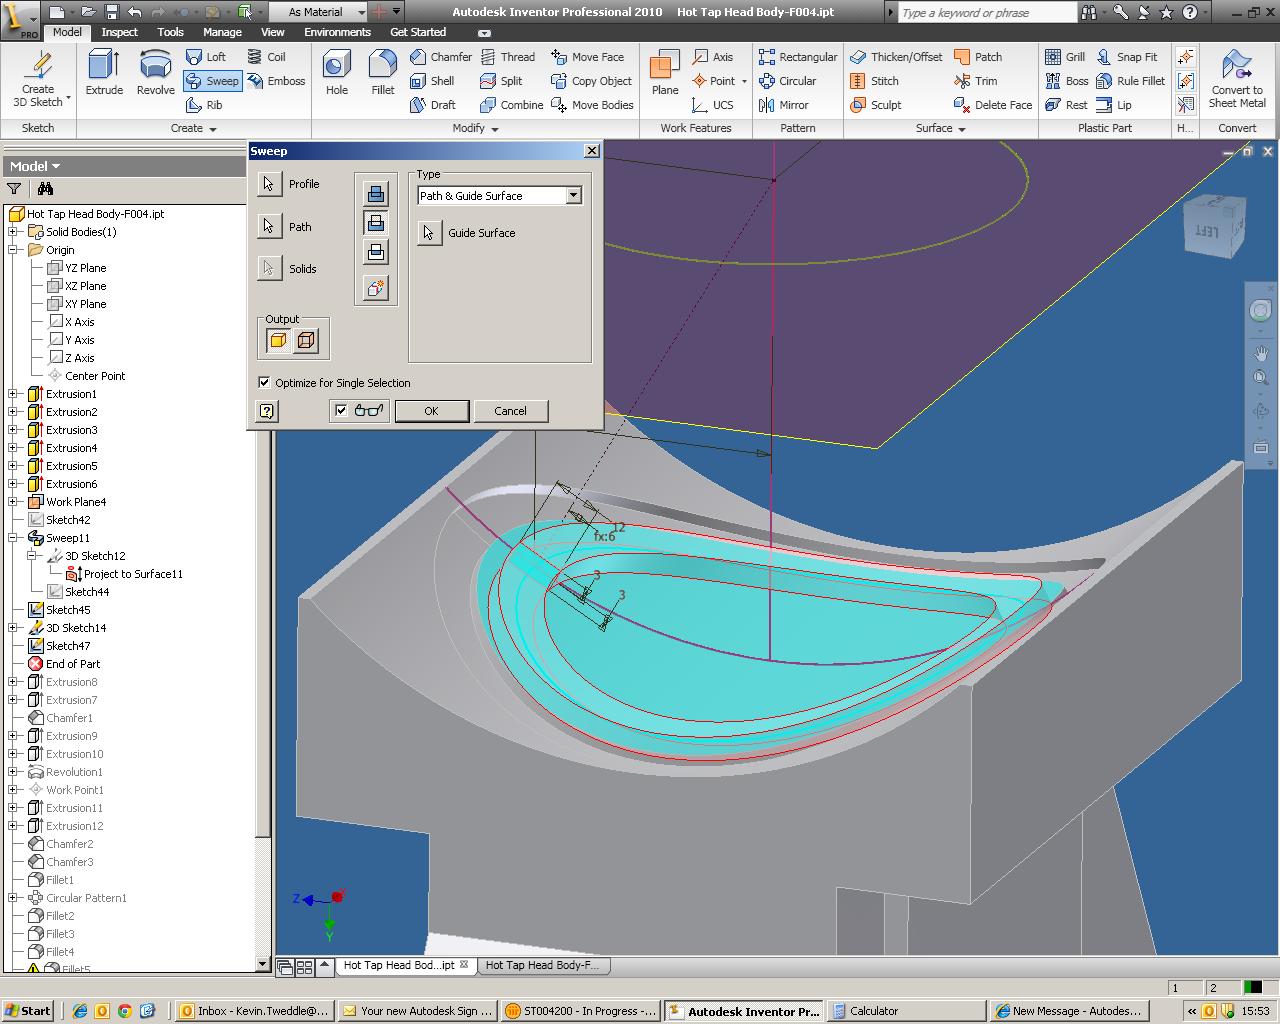Create a work Axis
This screenshot has height=1024, width=1280.
tap(713, 57)
